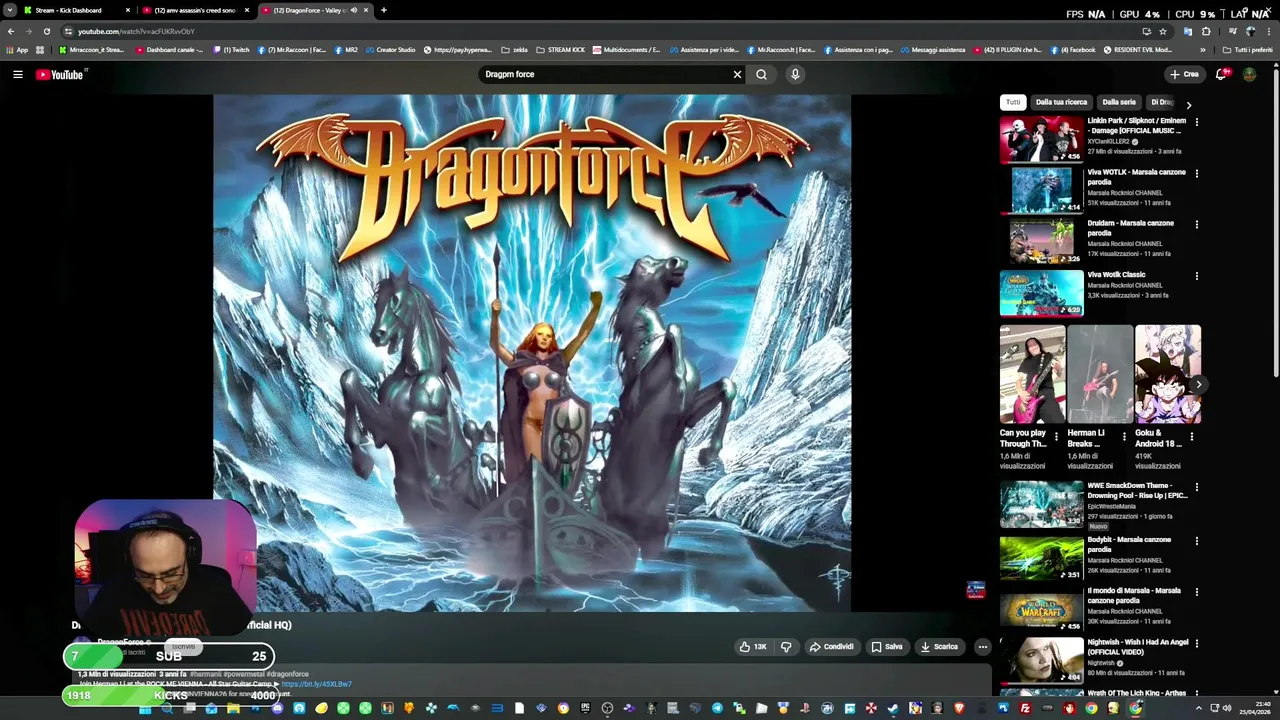Viewport: 1280px width, 720px height.
Task: Open a new browser tab
Action: (383, 10)
